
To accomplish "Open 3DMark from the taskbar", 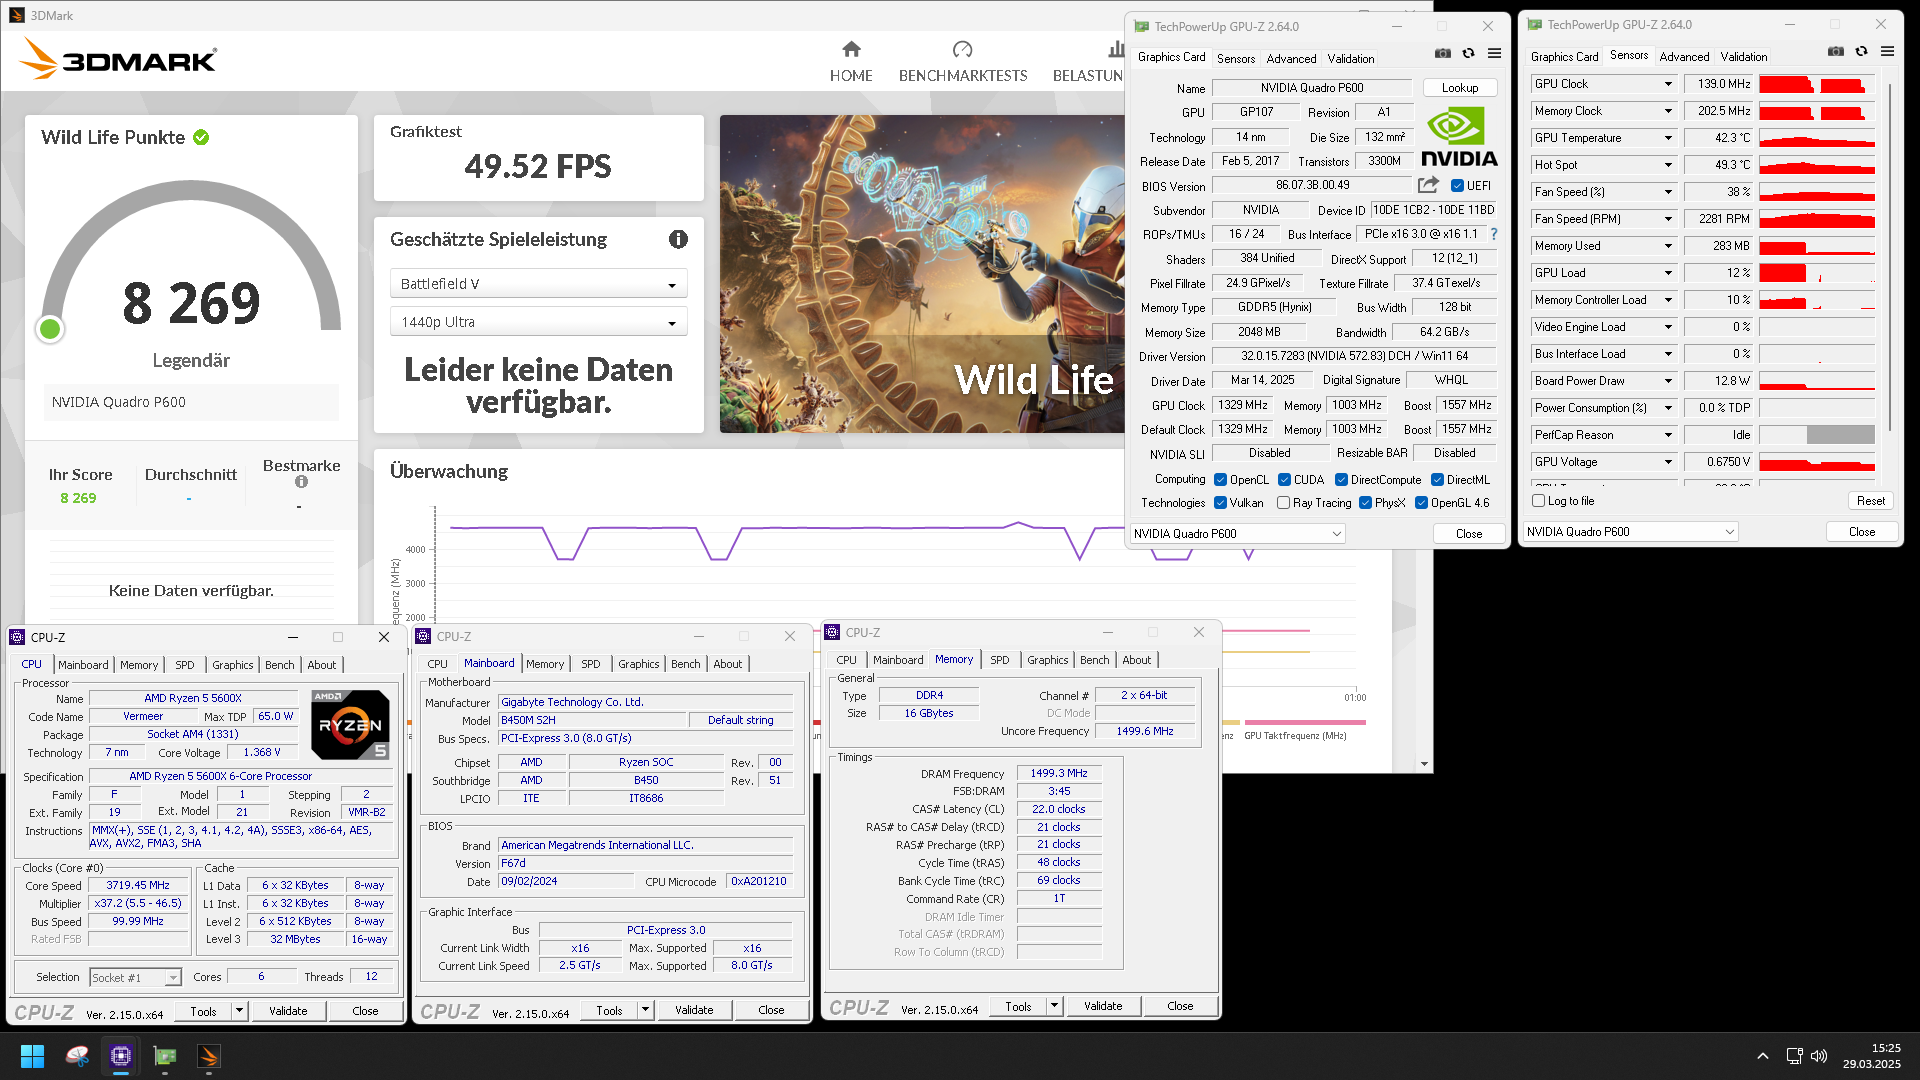I will point(209,1056).
